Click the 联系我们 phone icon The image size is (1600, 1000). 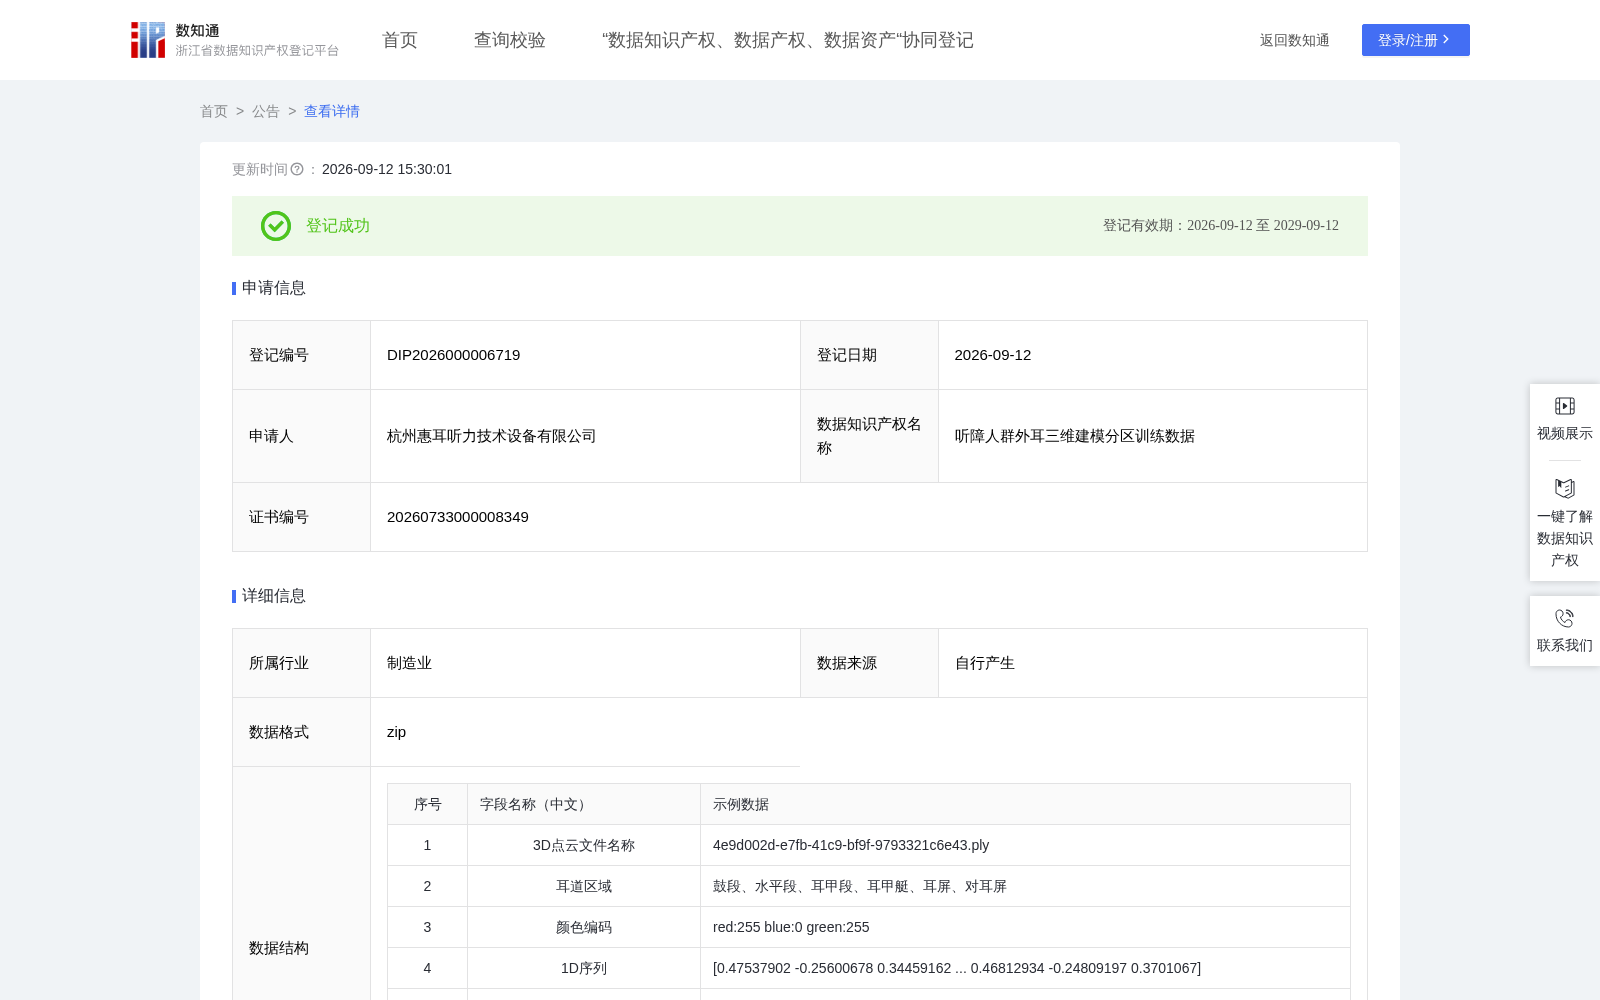pyautogui.click(x=1565, y=618)
